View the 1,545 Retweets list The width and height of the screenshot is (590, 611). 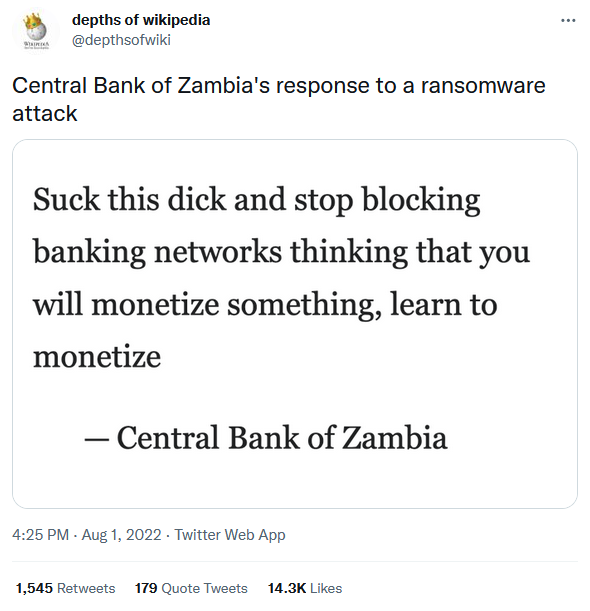[65, 588]
